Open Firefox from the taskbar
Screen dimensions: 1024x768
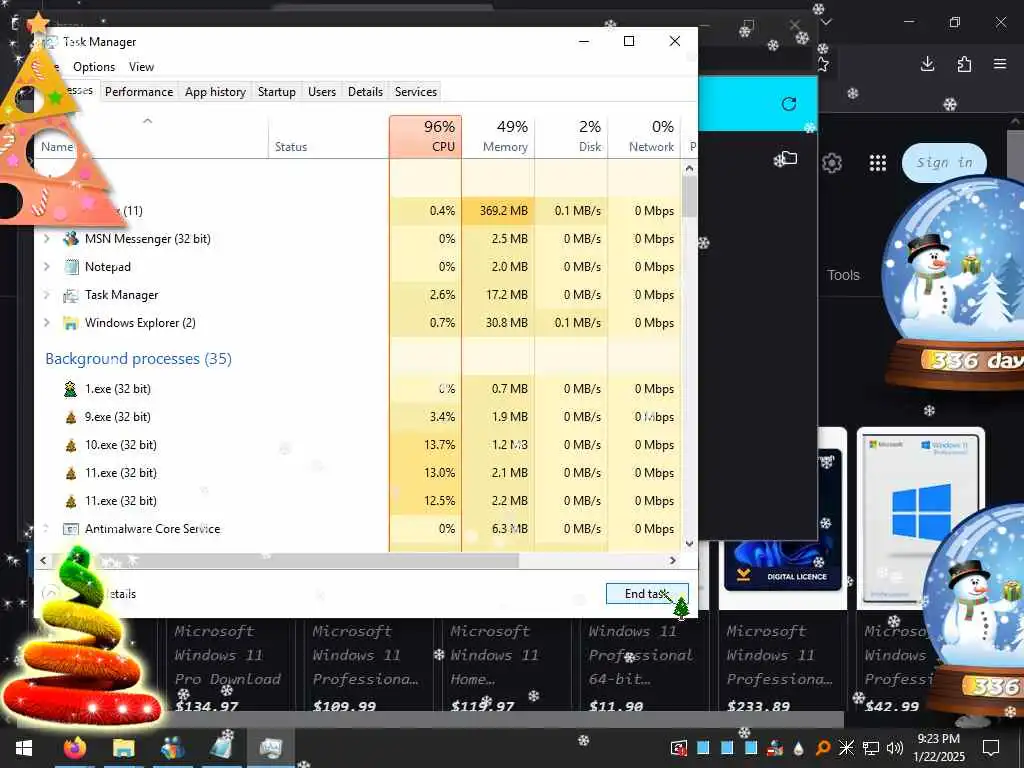click(75, 748)
